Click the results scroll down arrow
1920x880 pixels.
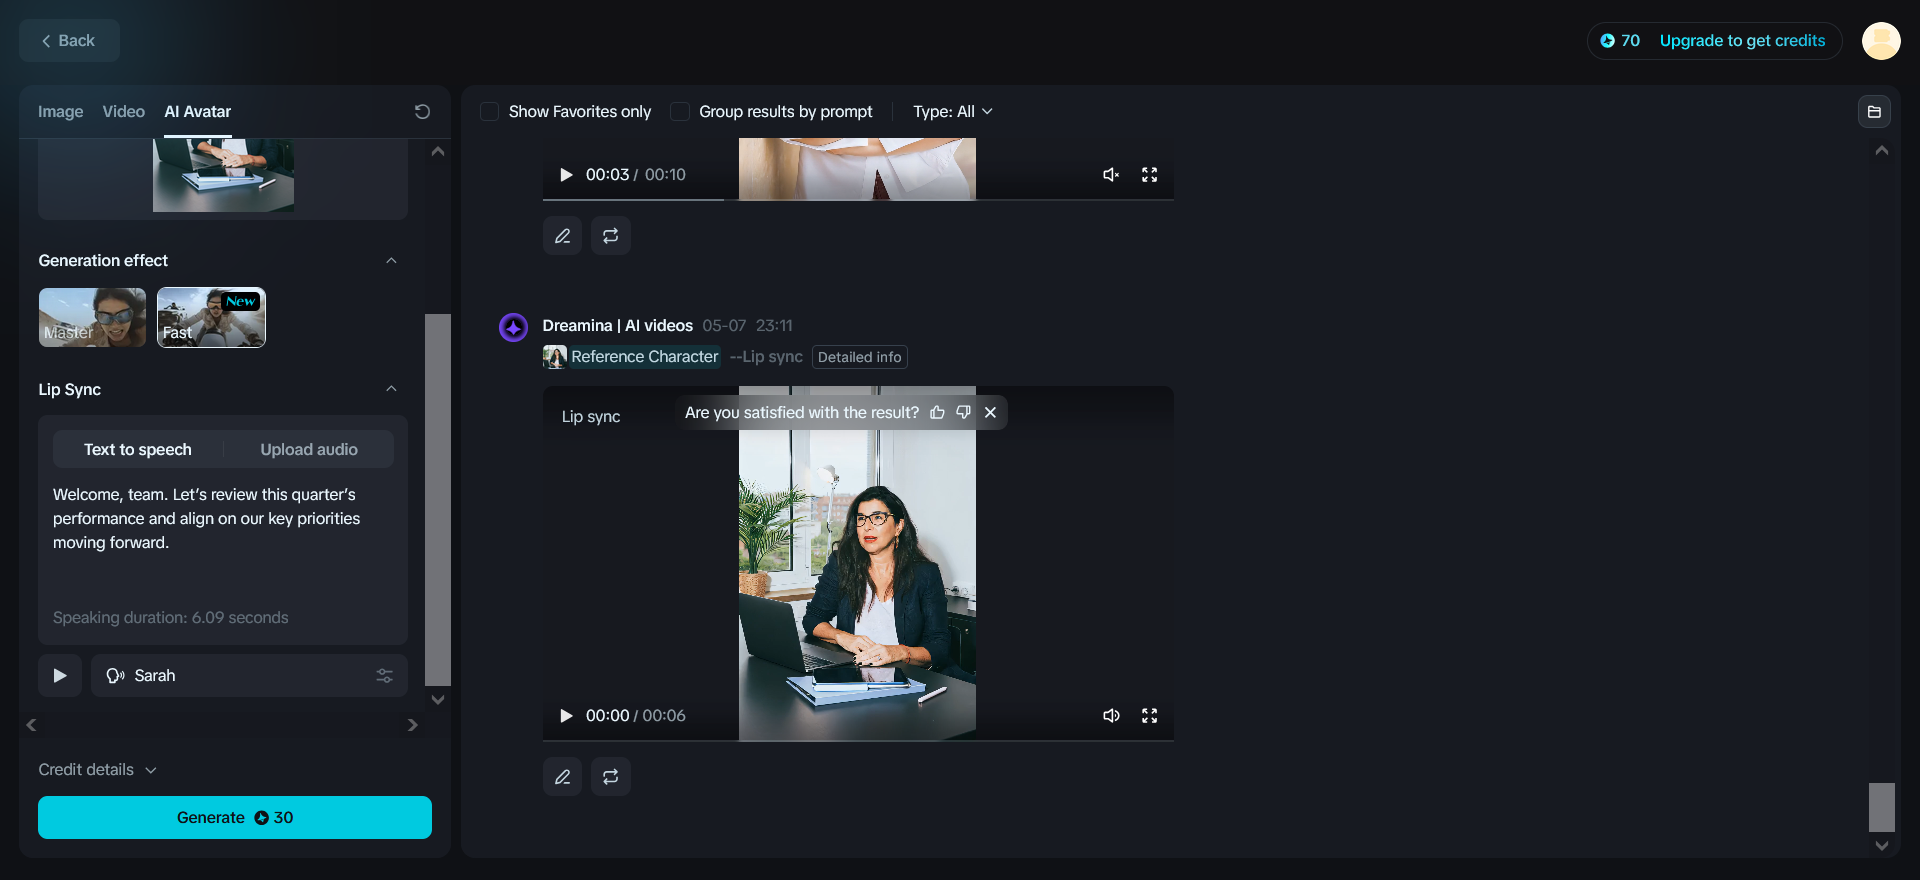pos(1882,846)
